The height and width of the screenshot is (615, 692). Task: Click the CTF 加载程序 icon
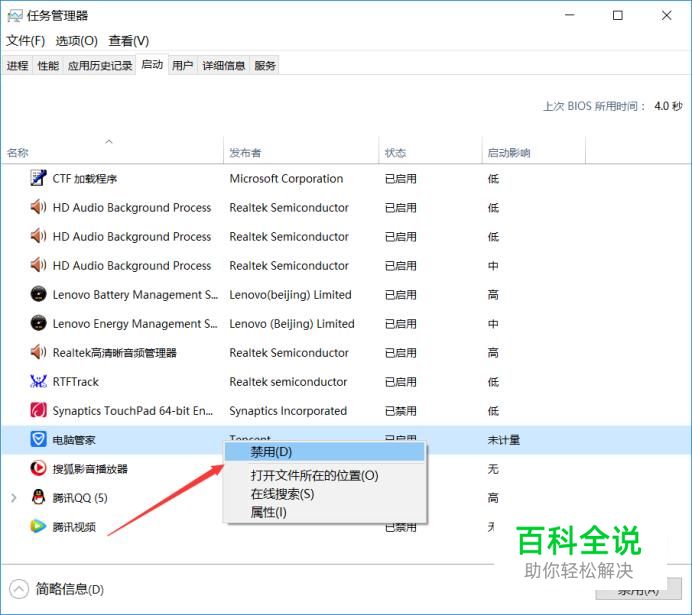38,178
